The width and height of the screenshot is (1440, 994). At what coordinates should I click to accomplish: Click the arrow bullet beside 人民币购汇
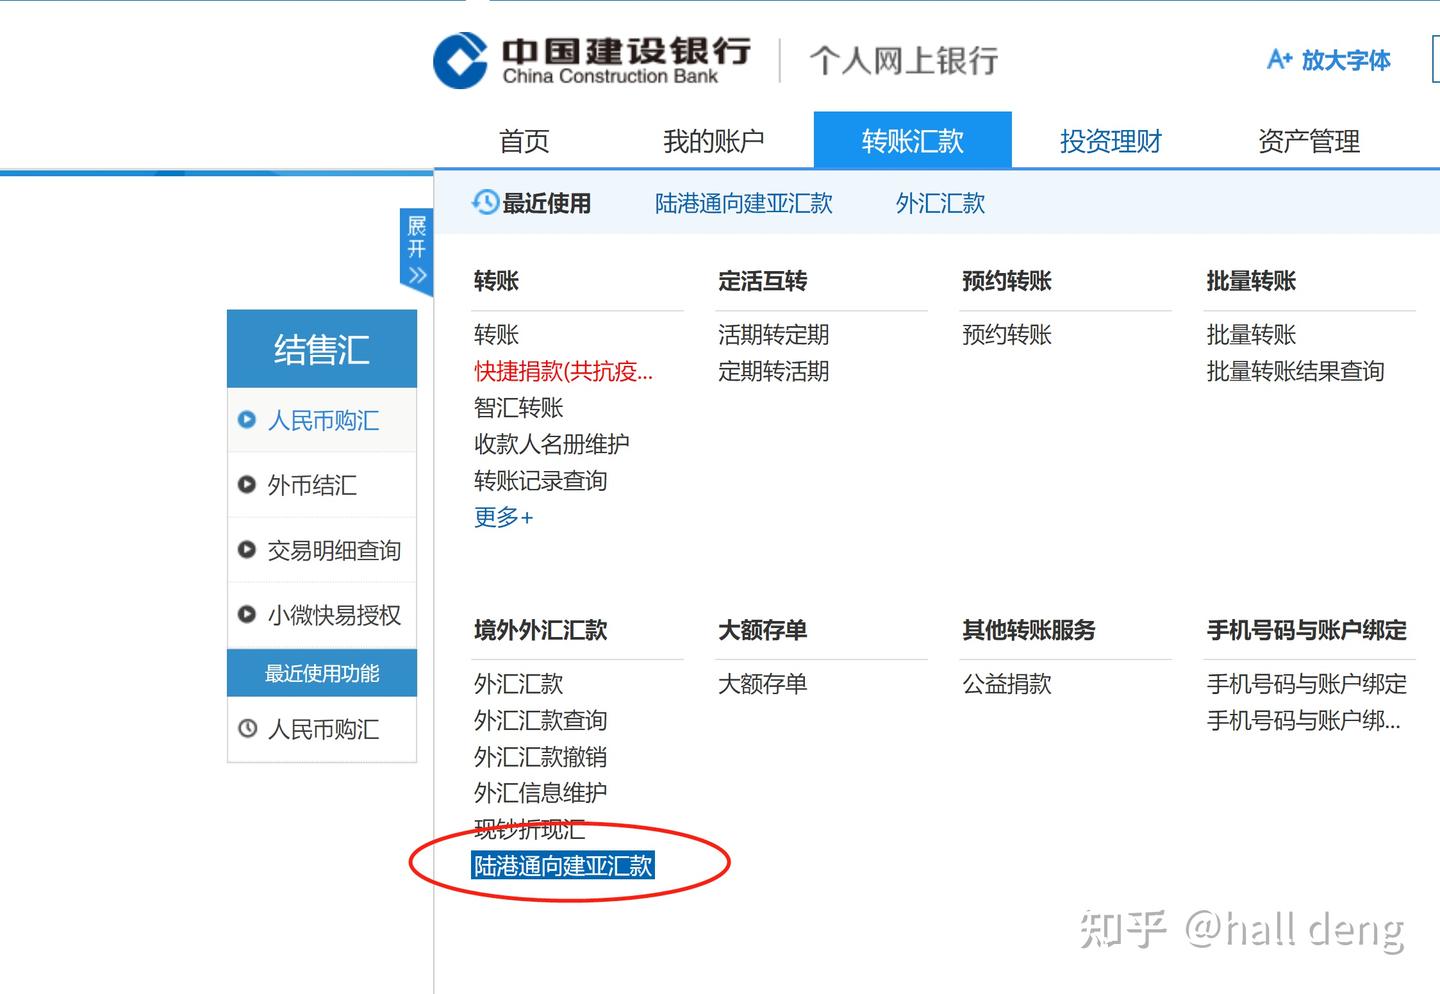tap(247, 420)
